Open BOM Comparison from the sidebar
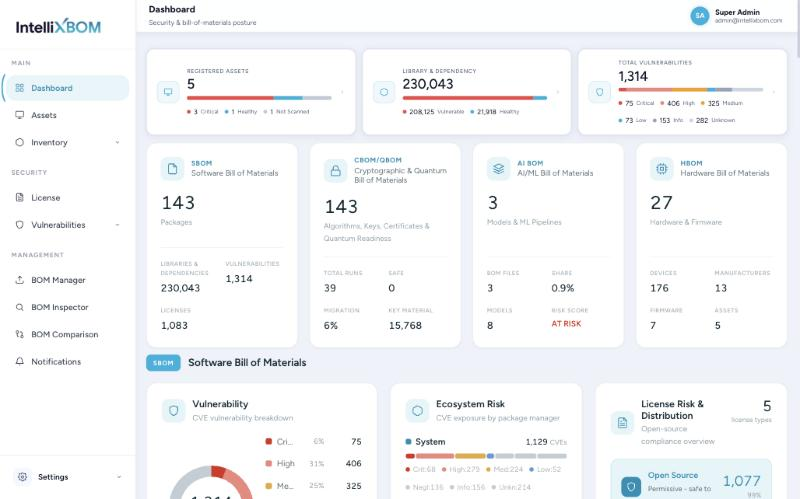The height and width of the screenshot is (499, 800). tap(67, 334)
